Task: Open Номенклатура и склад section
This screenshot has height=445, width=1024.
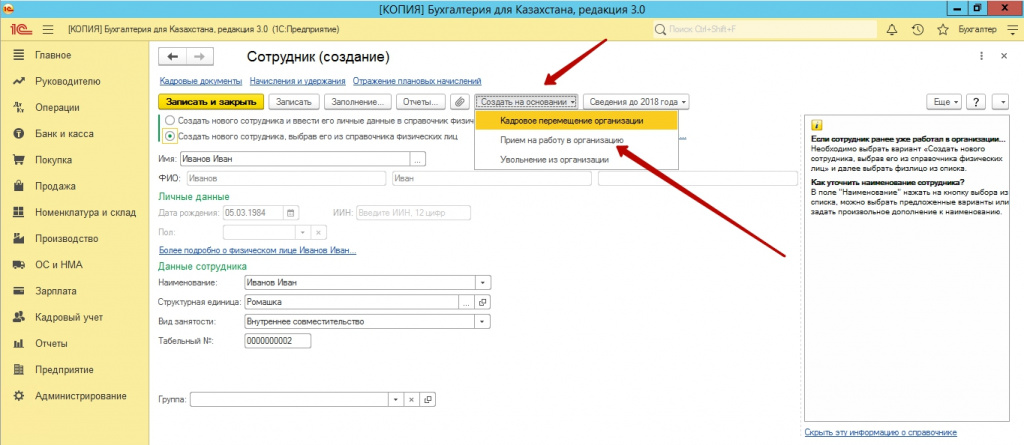Action: tap(86, 212)
